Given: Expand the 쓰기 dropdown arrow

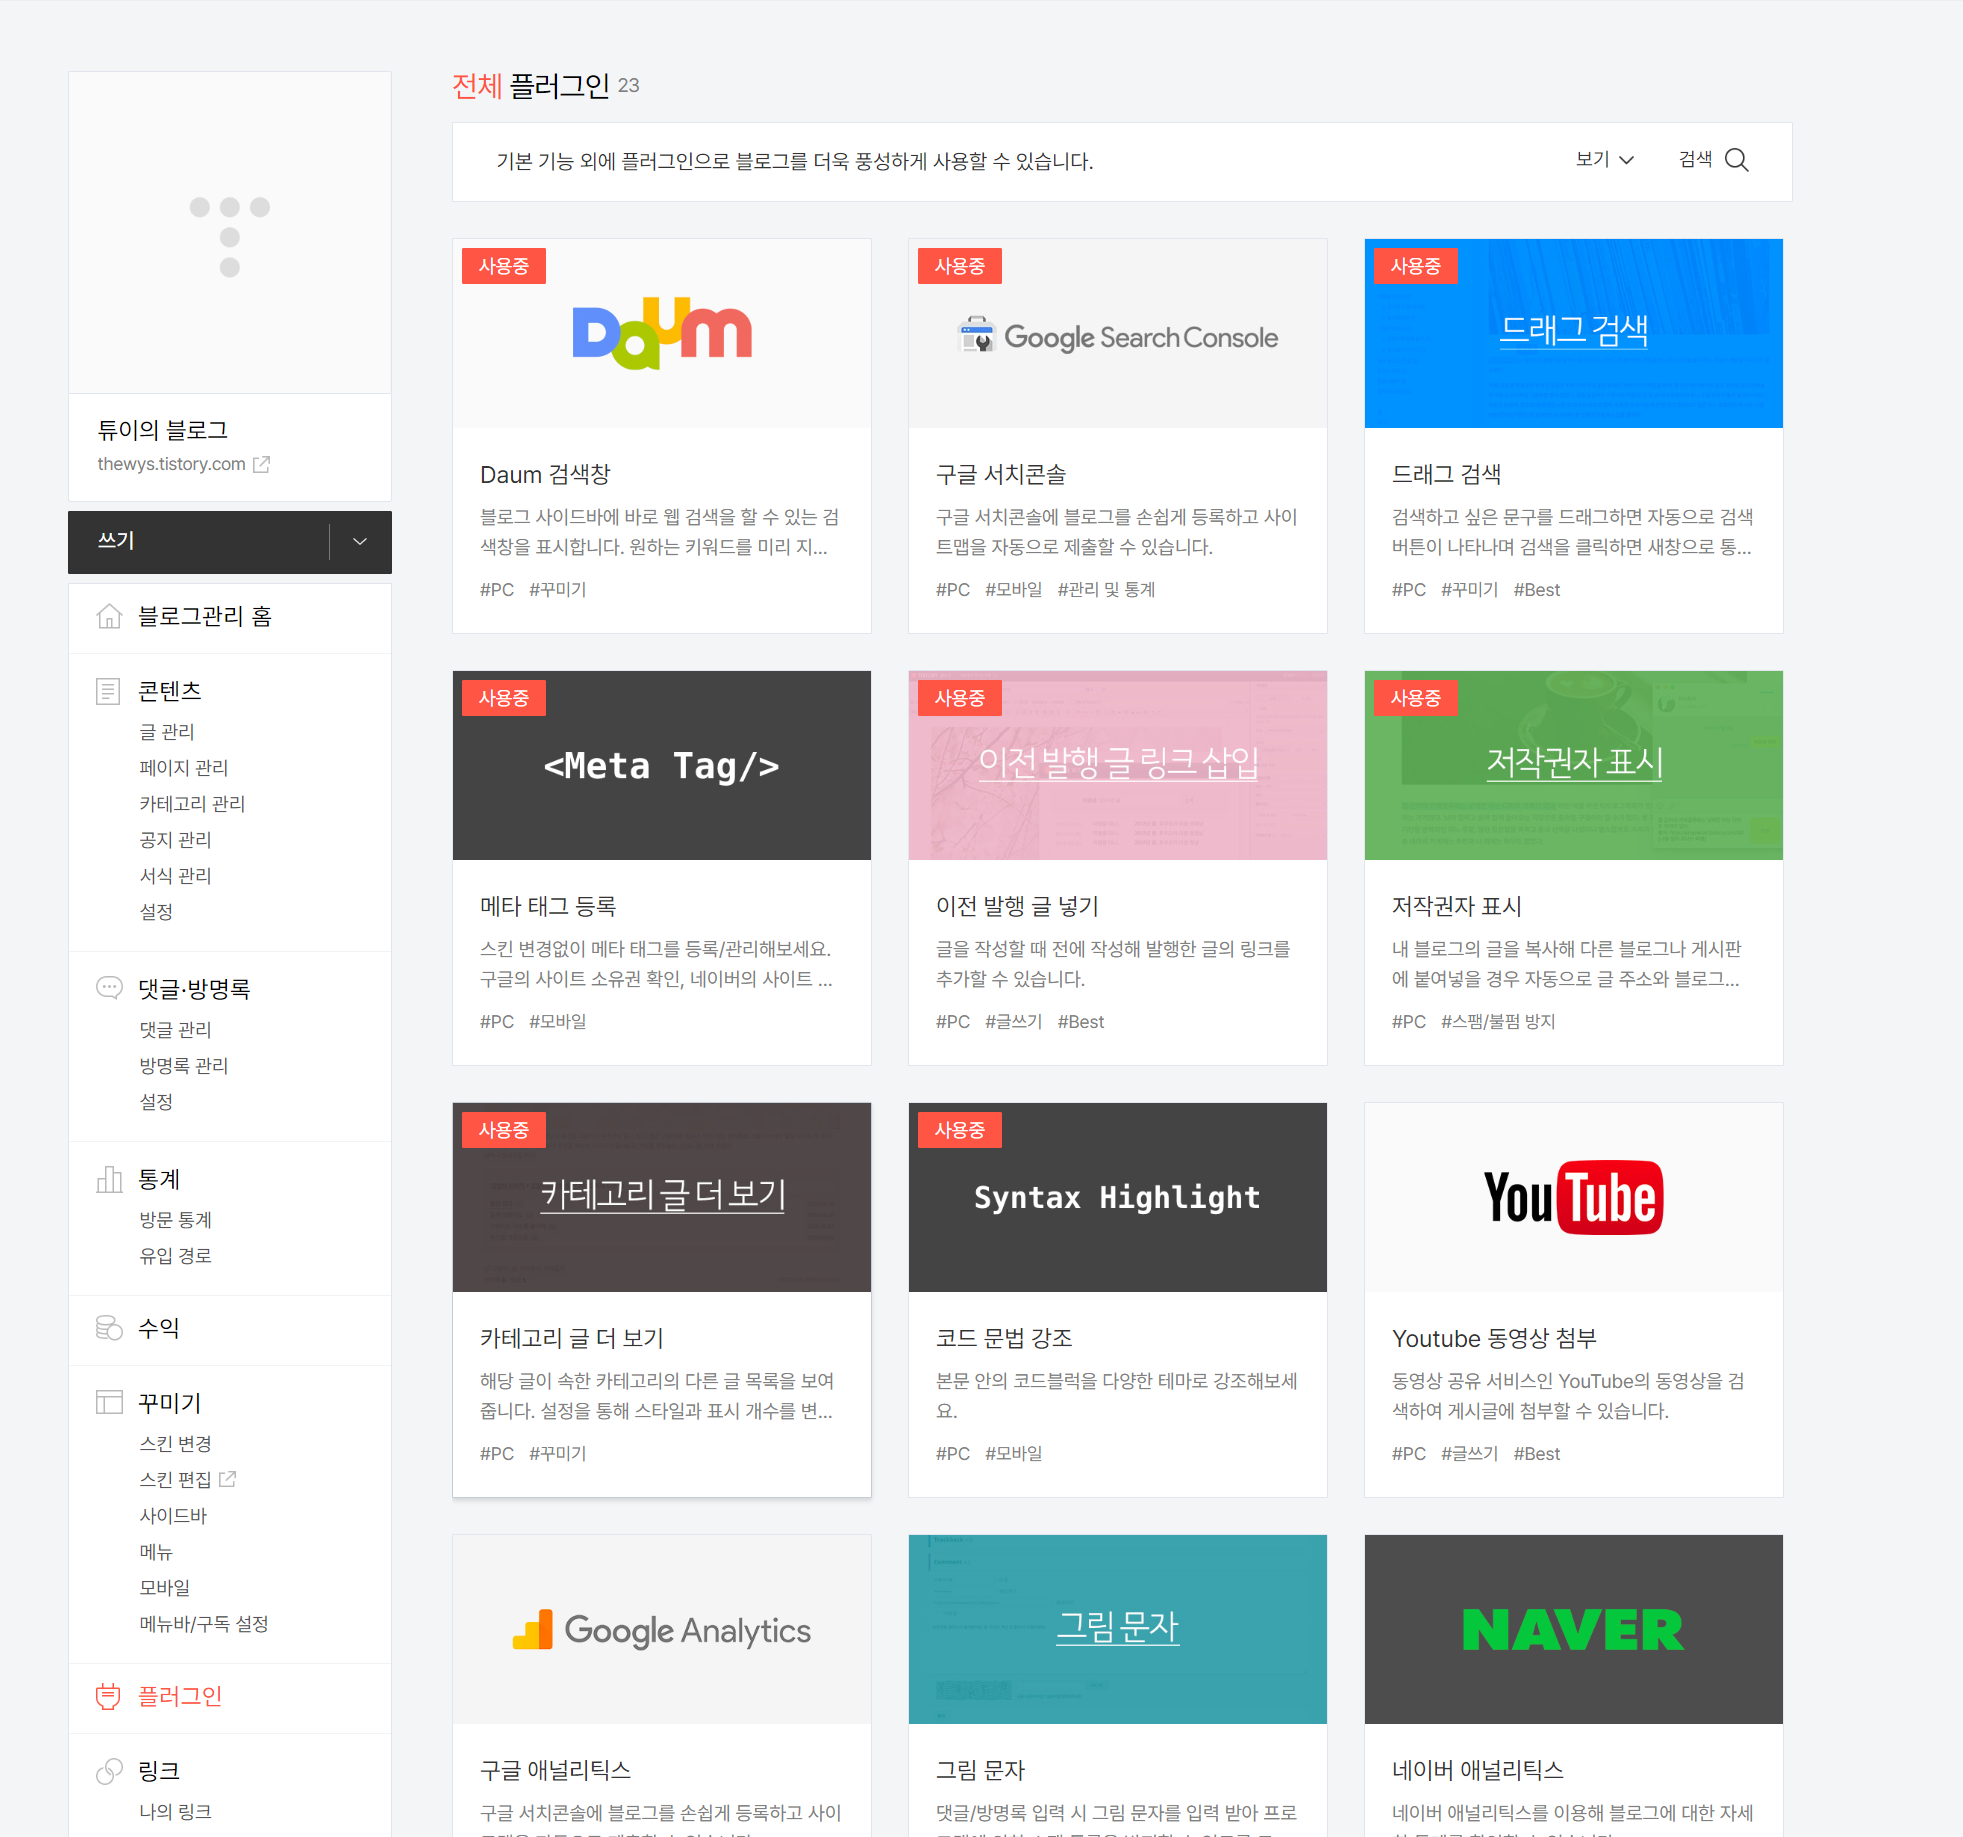Looking at the screenshot, I should point(360,542).
